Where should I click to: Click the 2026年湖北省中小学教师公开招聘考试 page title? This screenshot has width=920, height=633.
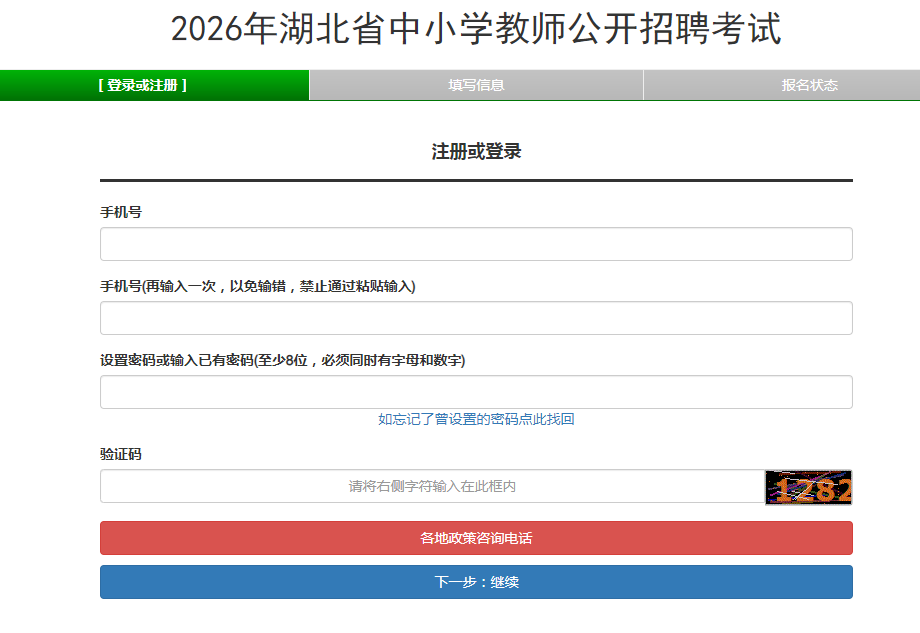[476, 30]
